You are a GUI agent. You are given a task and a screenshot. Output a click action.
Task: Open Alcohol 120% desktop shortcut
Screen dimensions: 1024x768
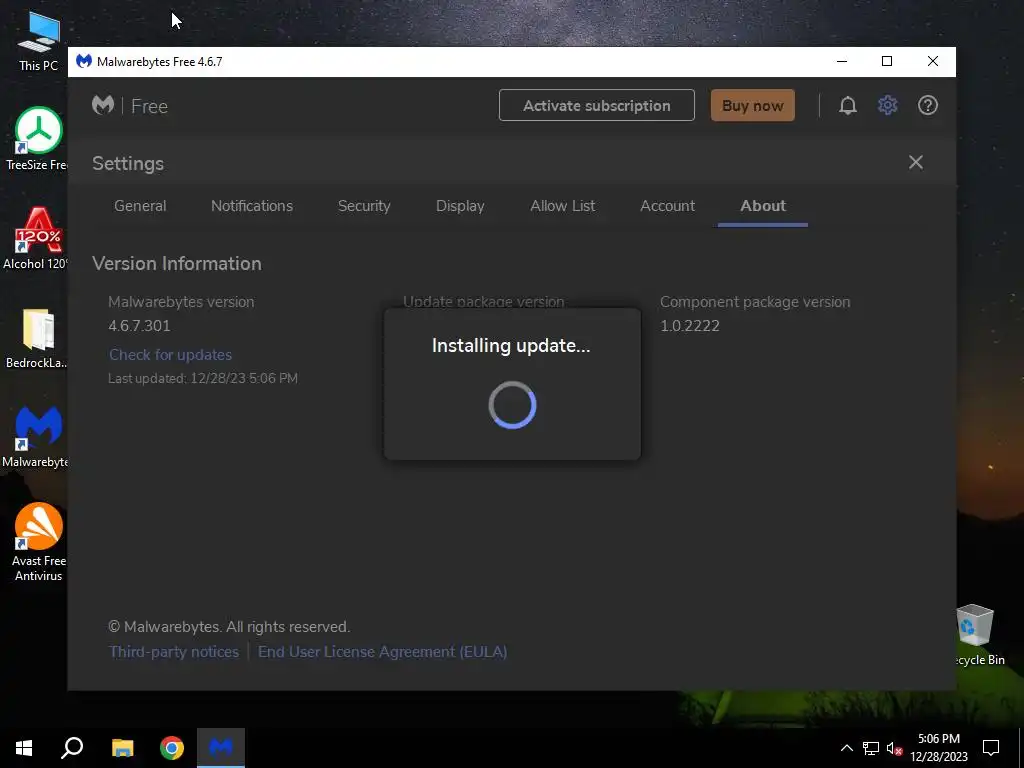tap(36, 238)
